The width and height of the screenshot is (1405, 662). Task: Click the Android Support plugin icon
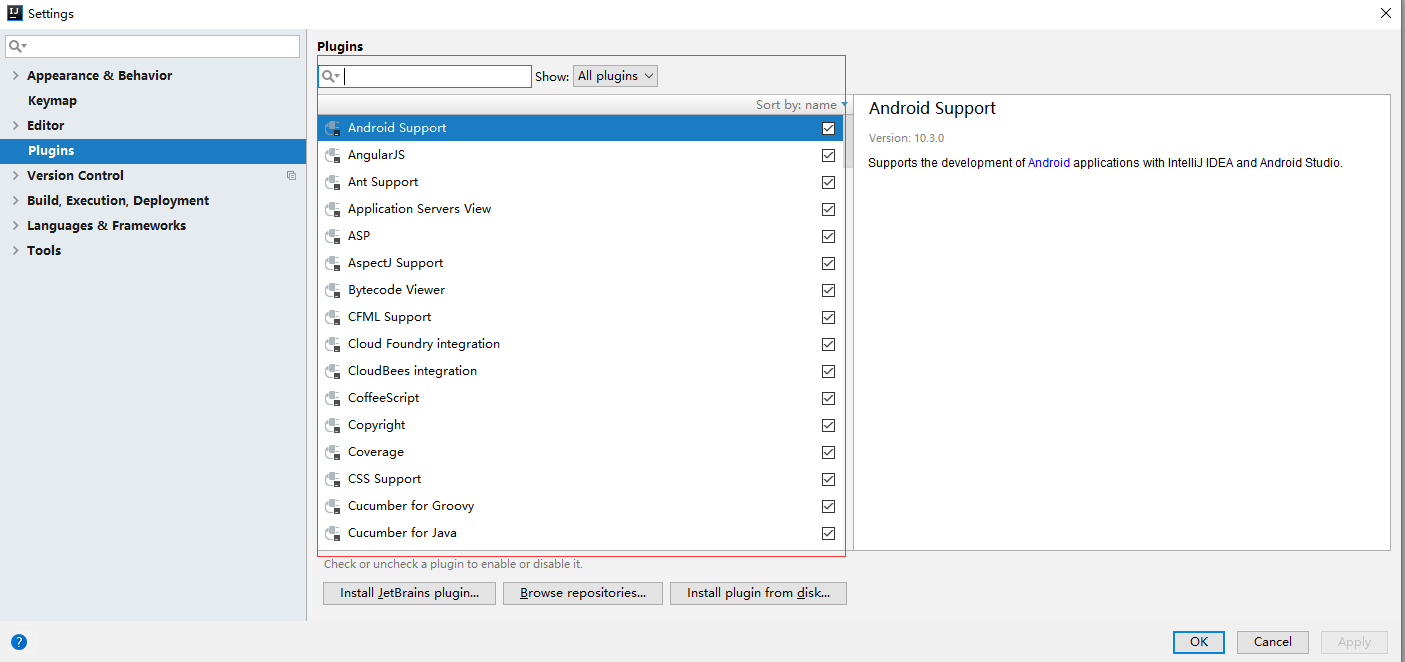tap(333, 127)
